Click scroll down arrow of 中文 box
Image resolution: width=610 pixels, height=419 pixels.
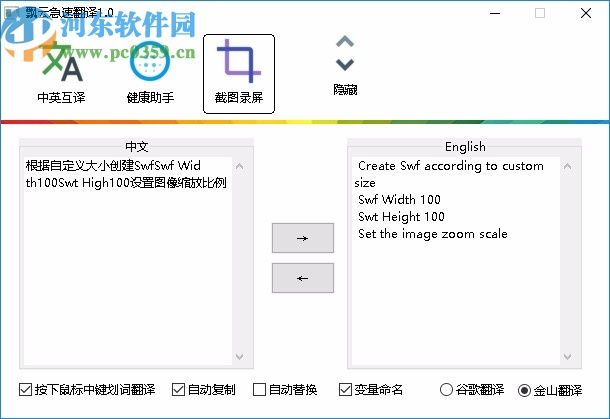pyautogui.click(x=240, y=356)
